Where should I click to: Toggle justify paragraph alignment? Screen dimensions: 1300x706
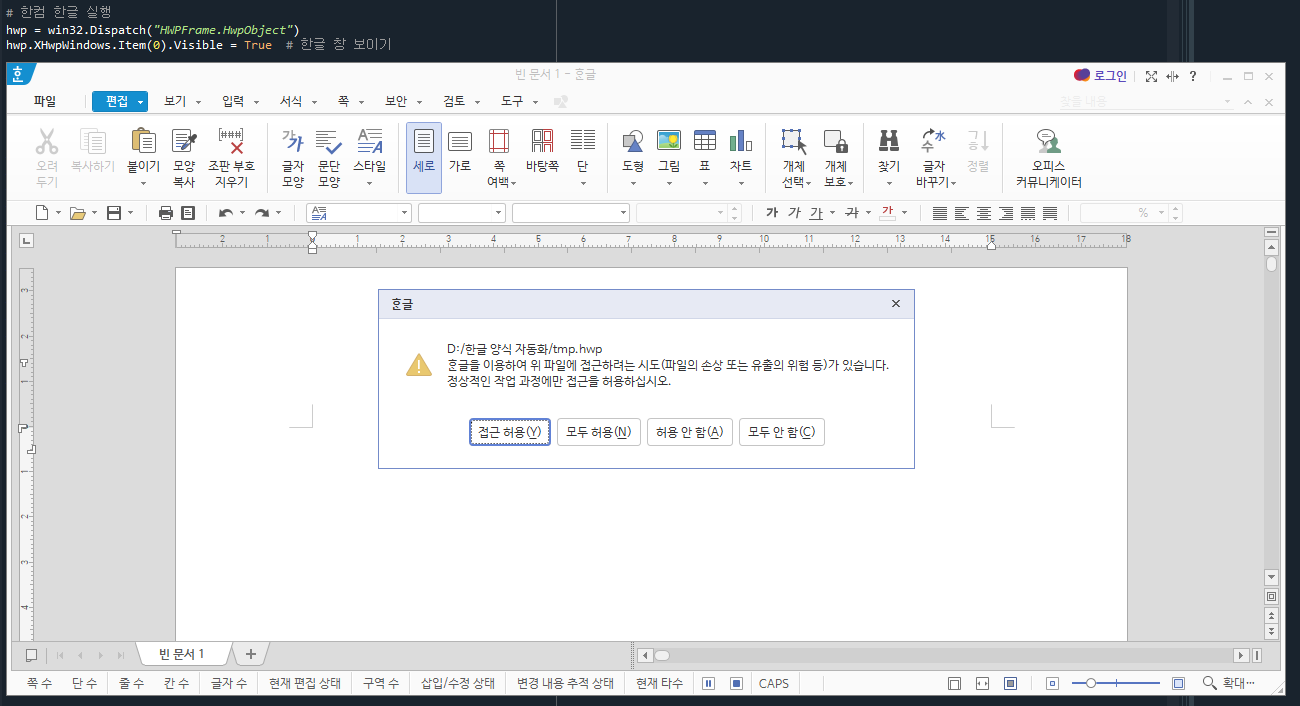click(x=940, y=213)
